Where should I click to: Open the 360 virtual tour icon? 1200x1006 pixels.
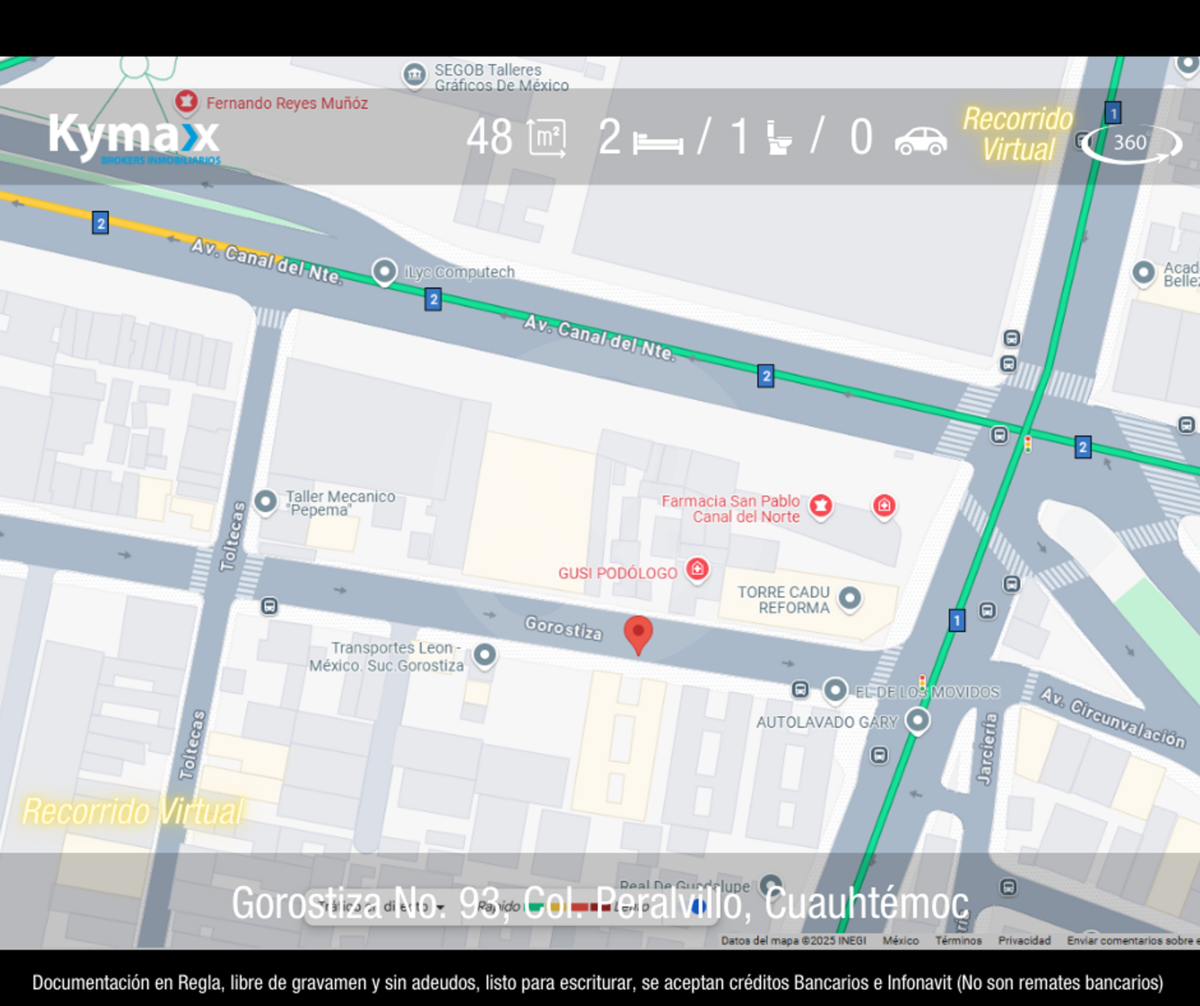(1131, 143)
